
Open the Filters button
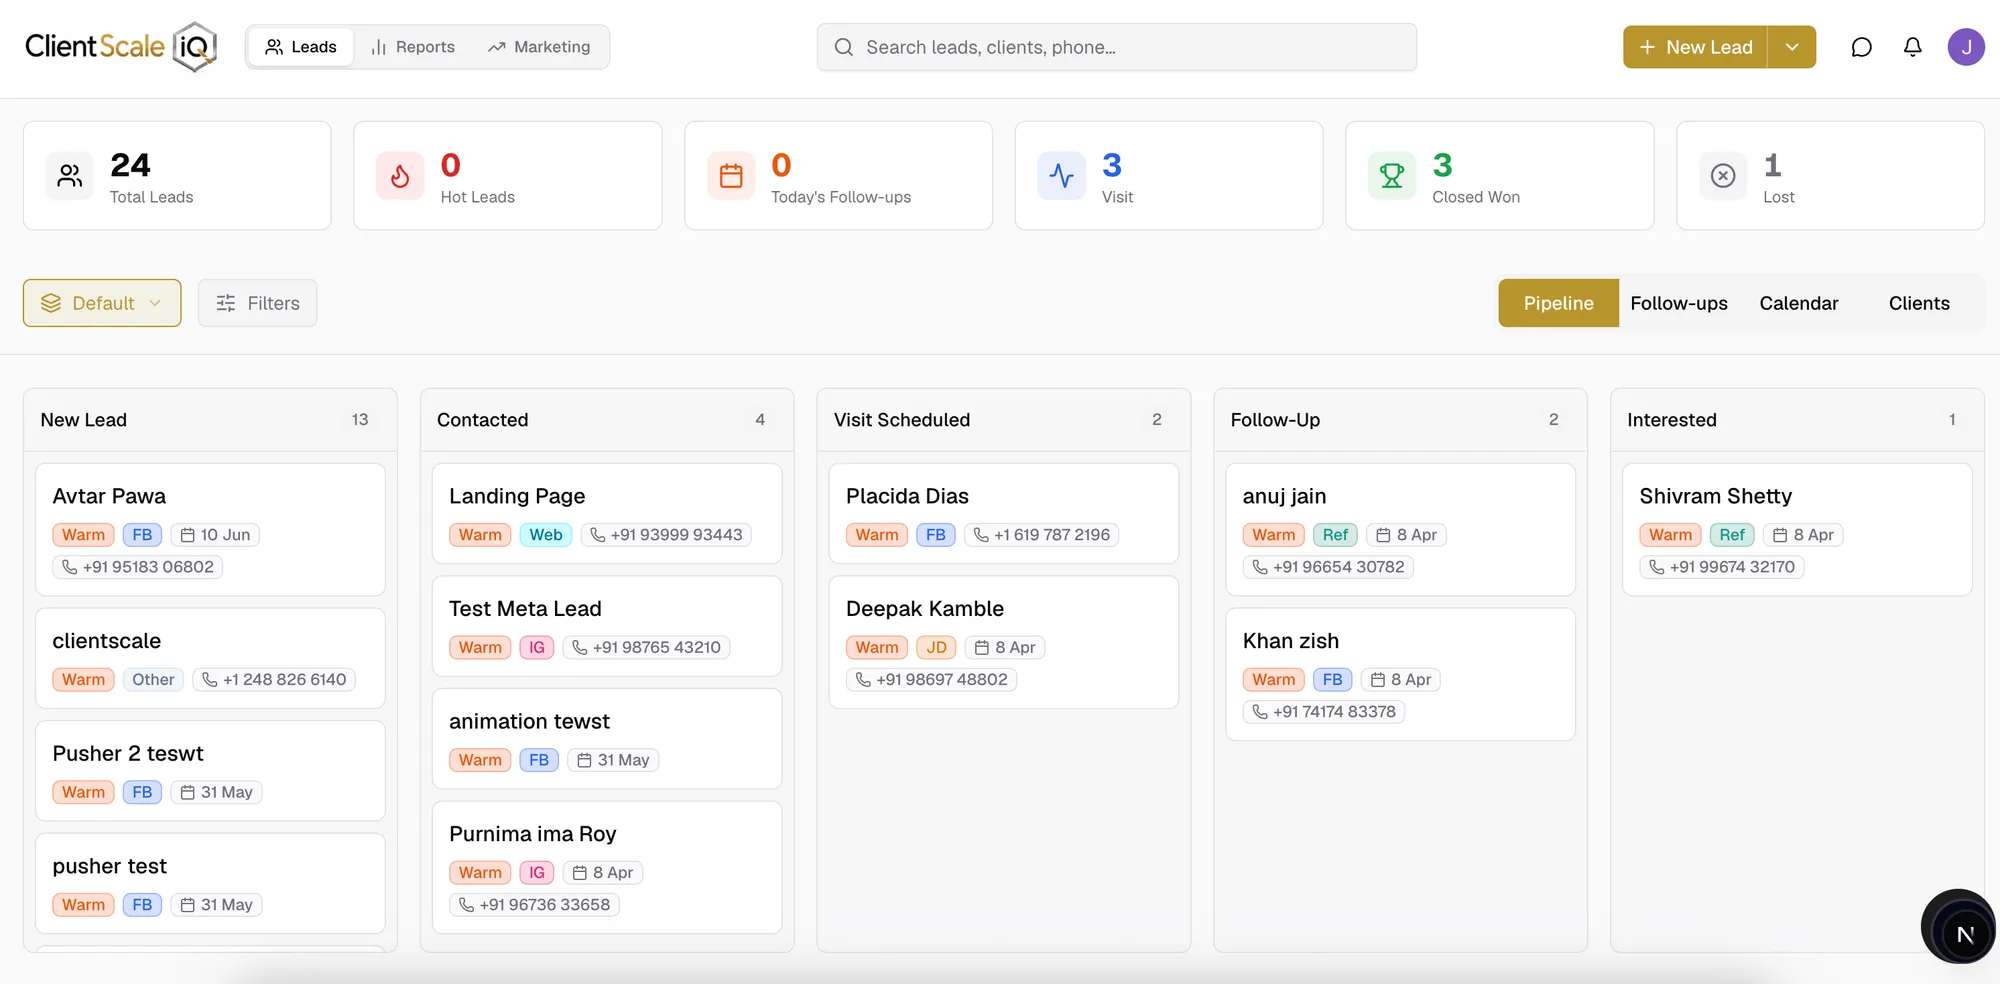(258, 303)
